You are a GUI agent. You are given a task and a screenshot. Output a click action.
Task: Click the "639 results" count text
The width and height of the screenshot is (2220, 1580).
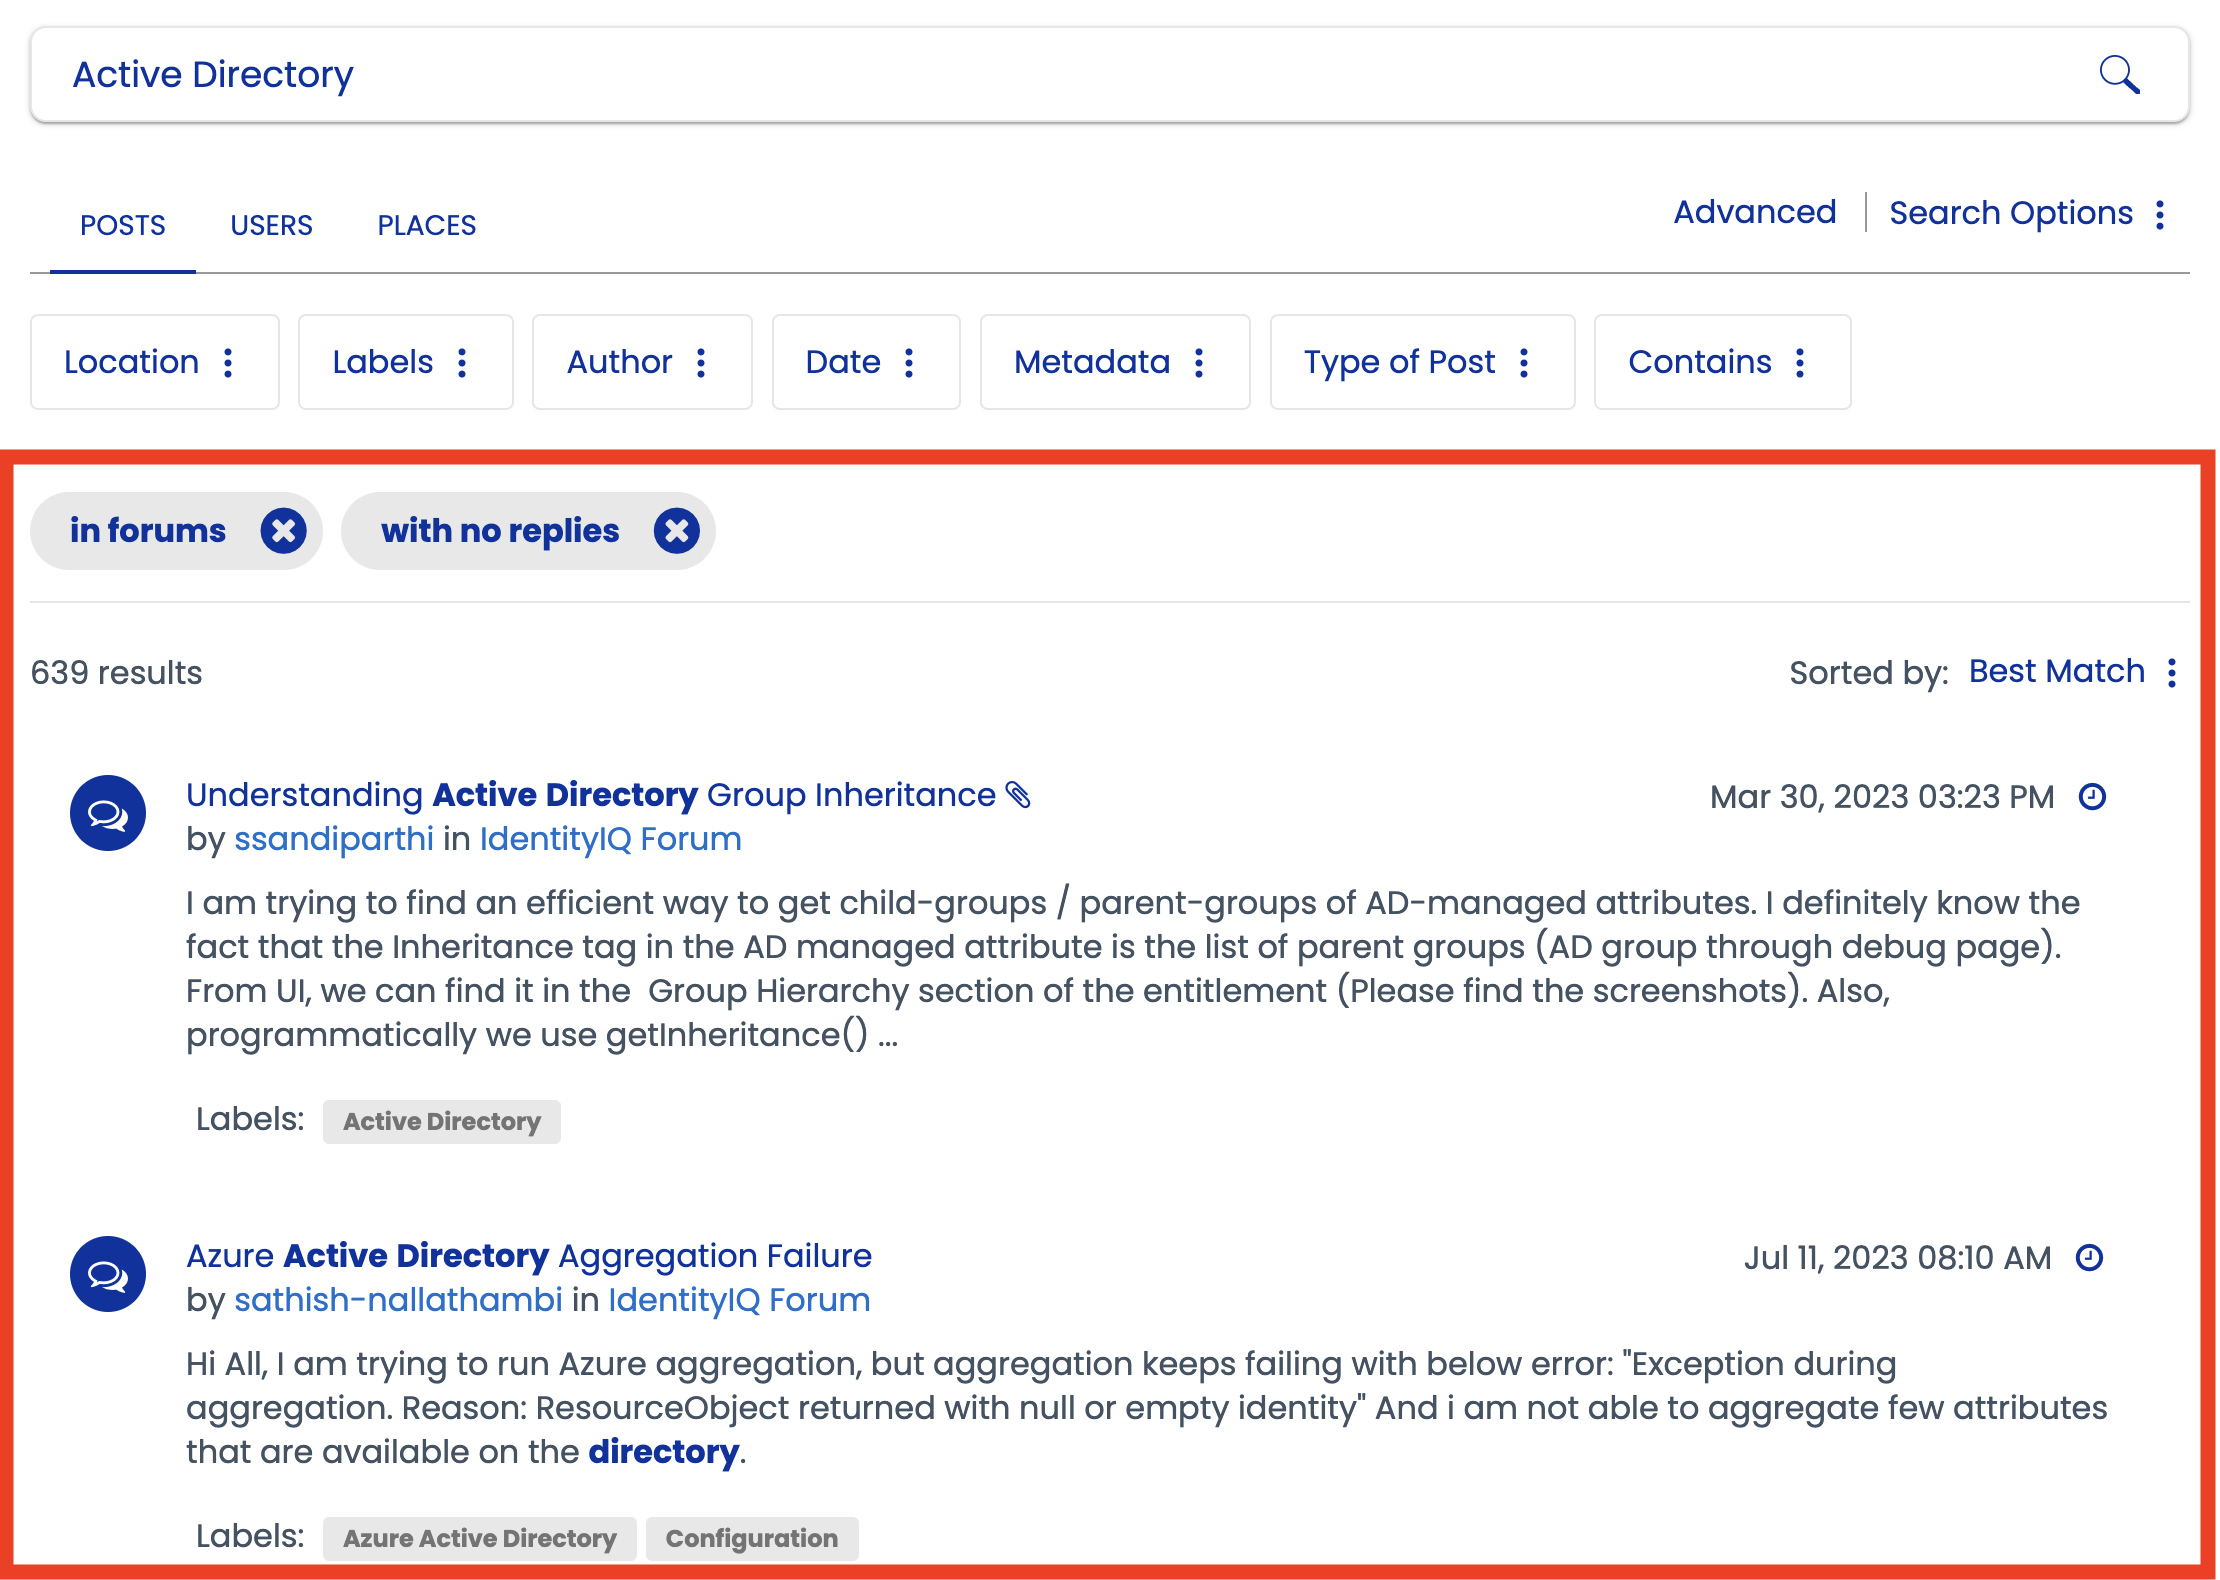[117, 673]
